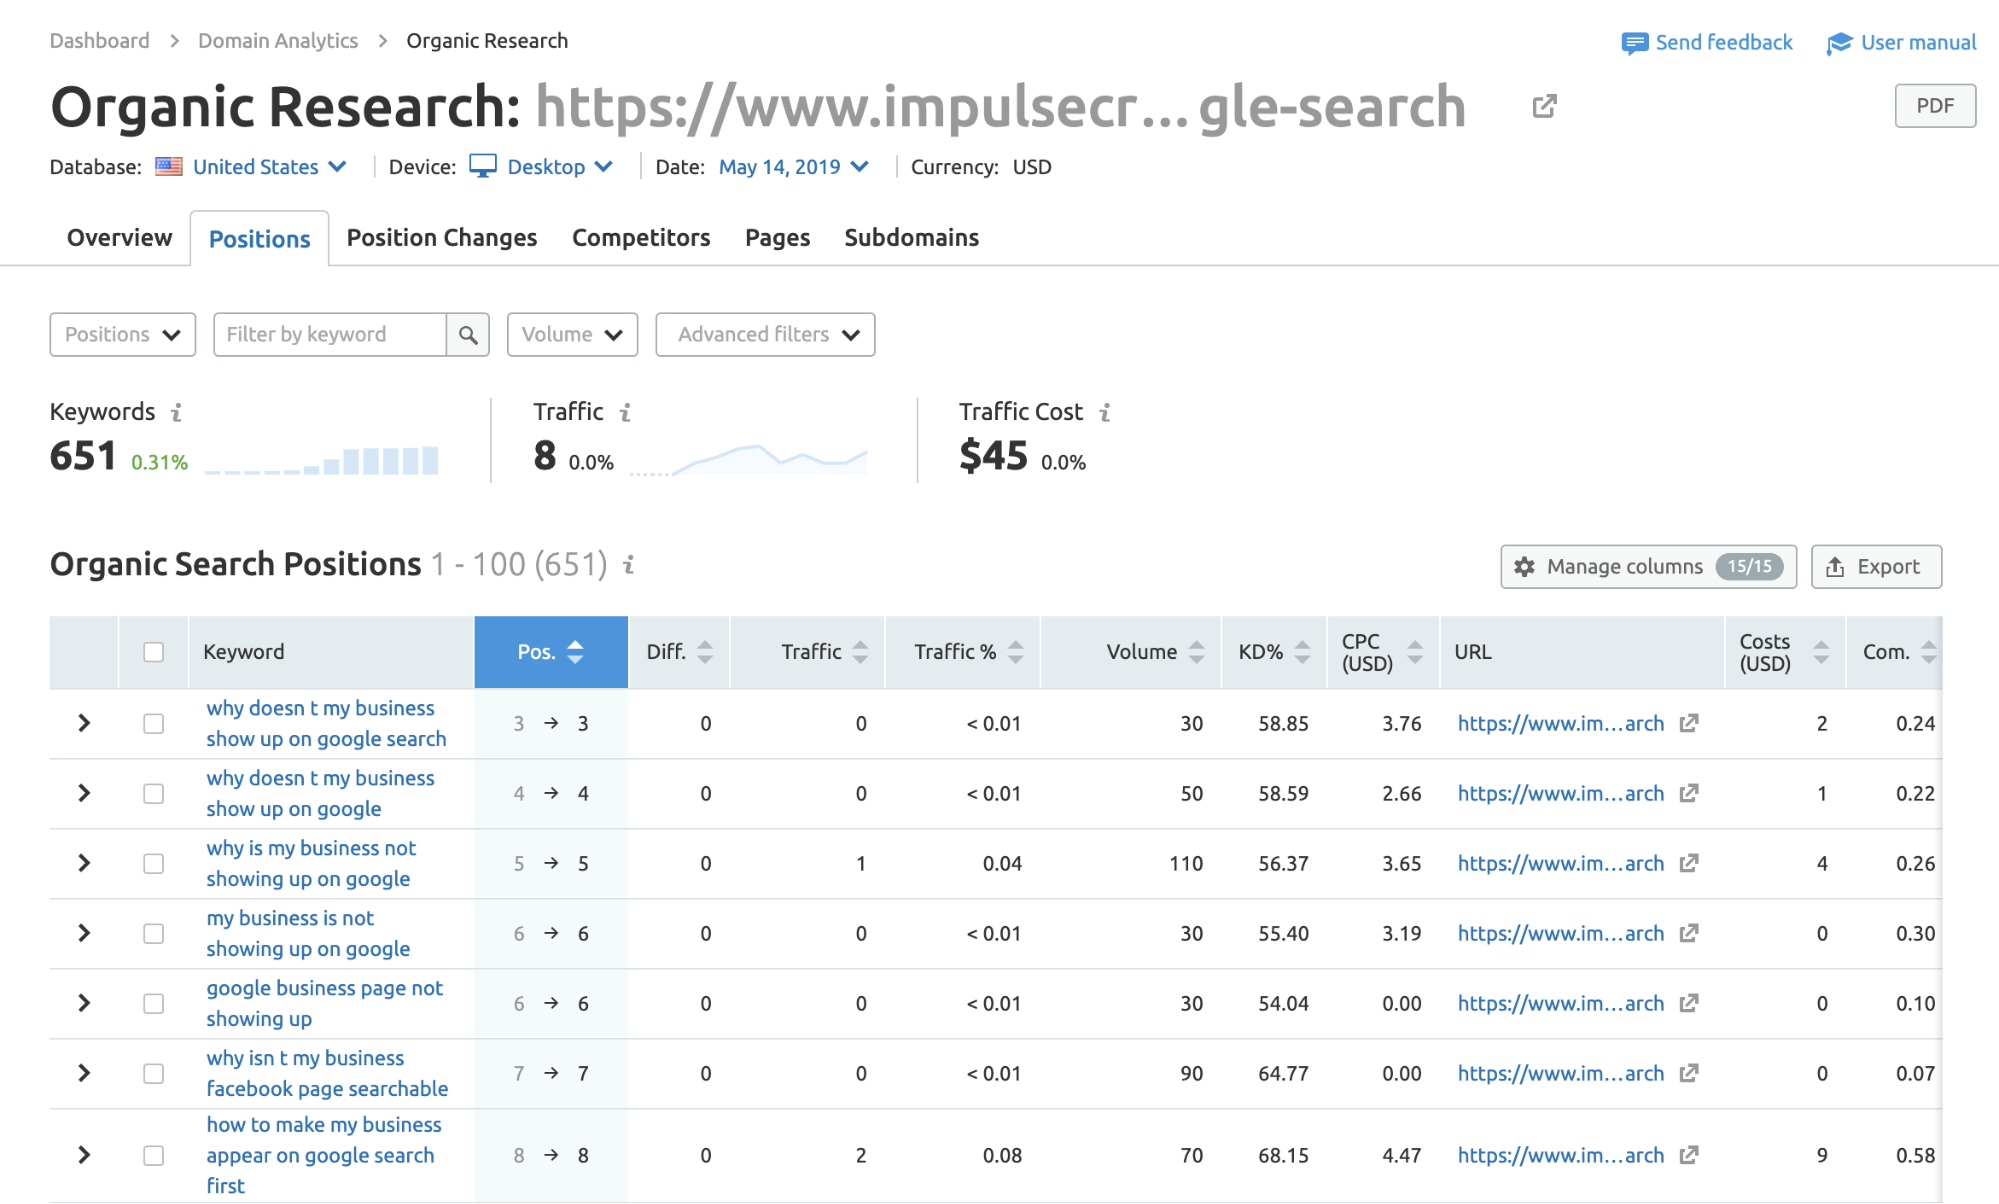Click the Export button

pos(1875,567)
